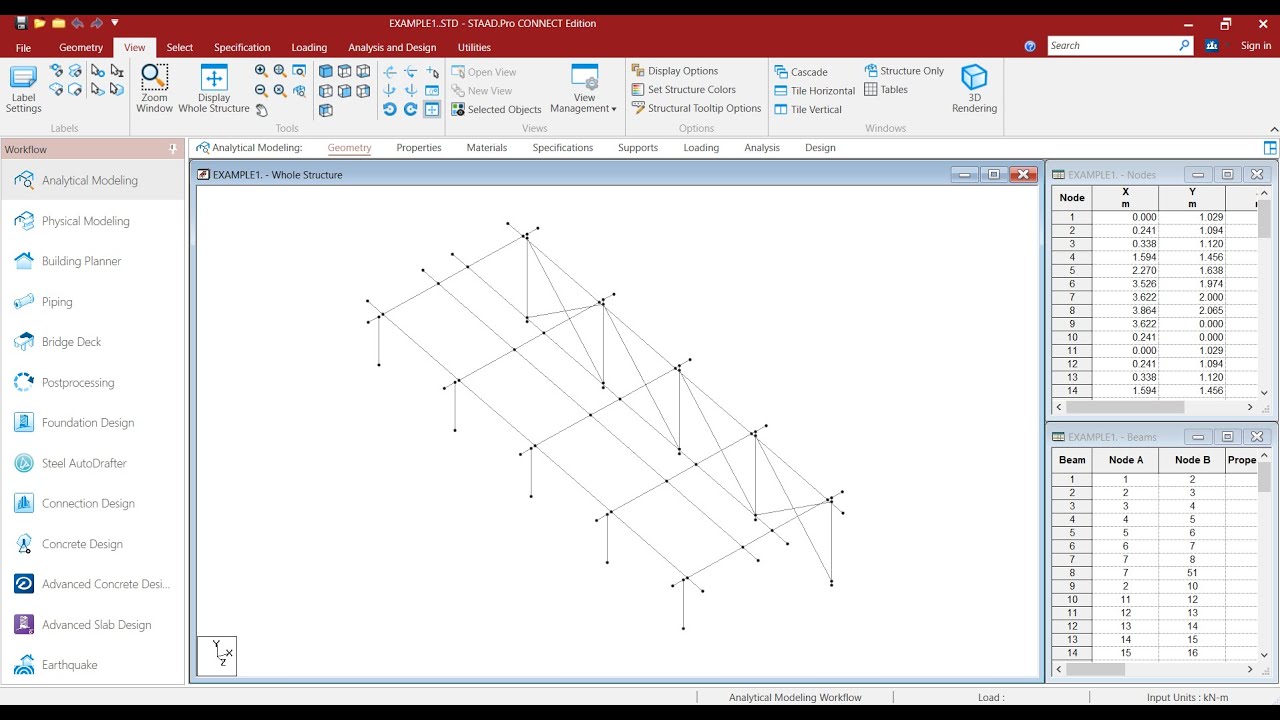Click the axis orientation icon in the view
The width and height of the screenshot is (1280, 720).
point(217,656)
